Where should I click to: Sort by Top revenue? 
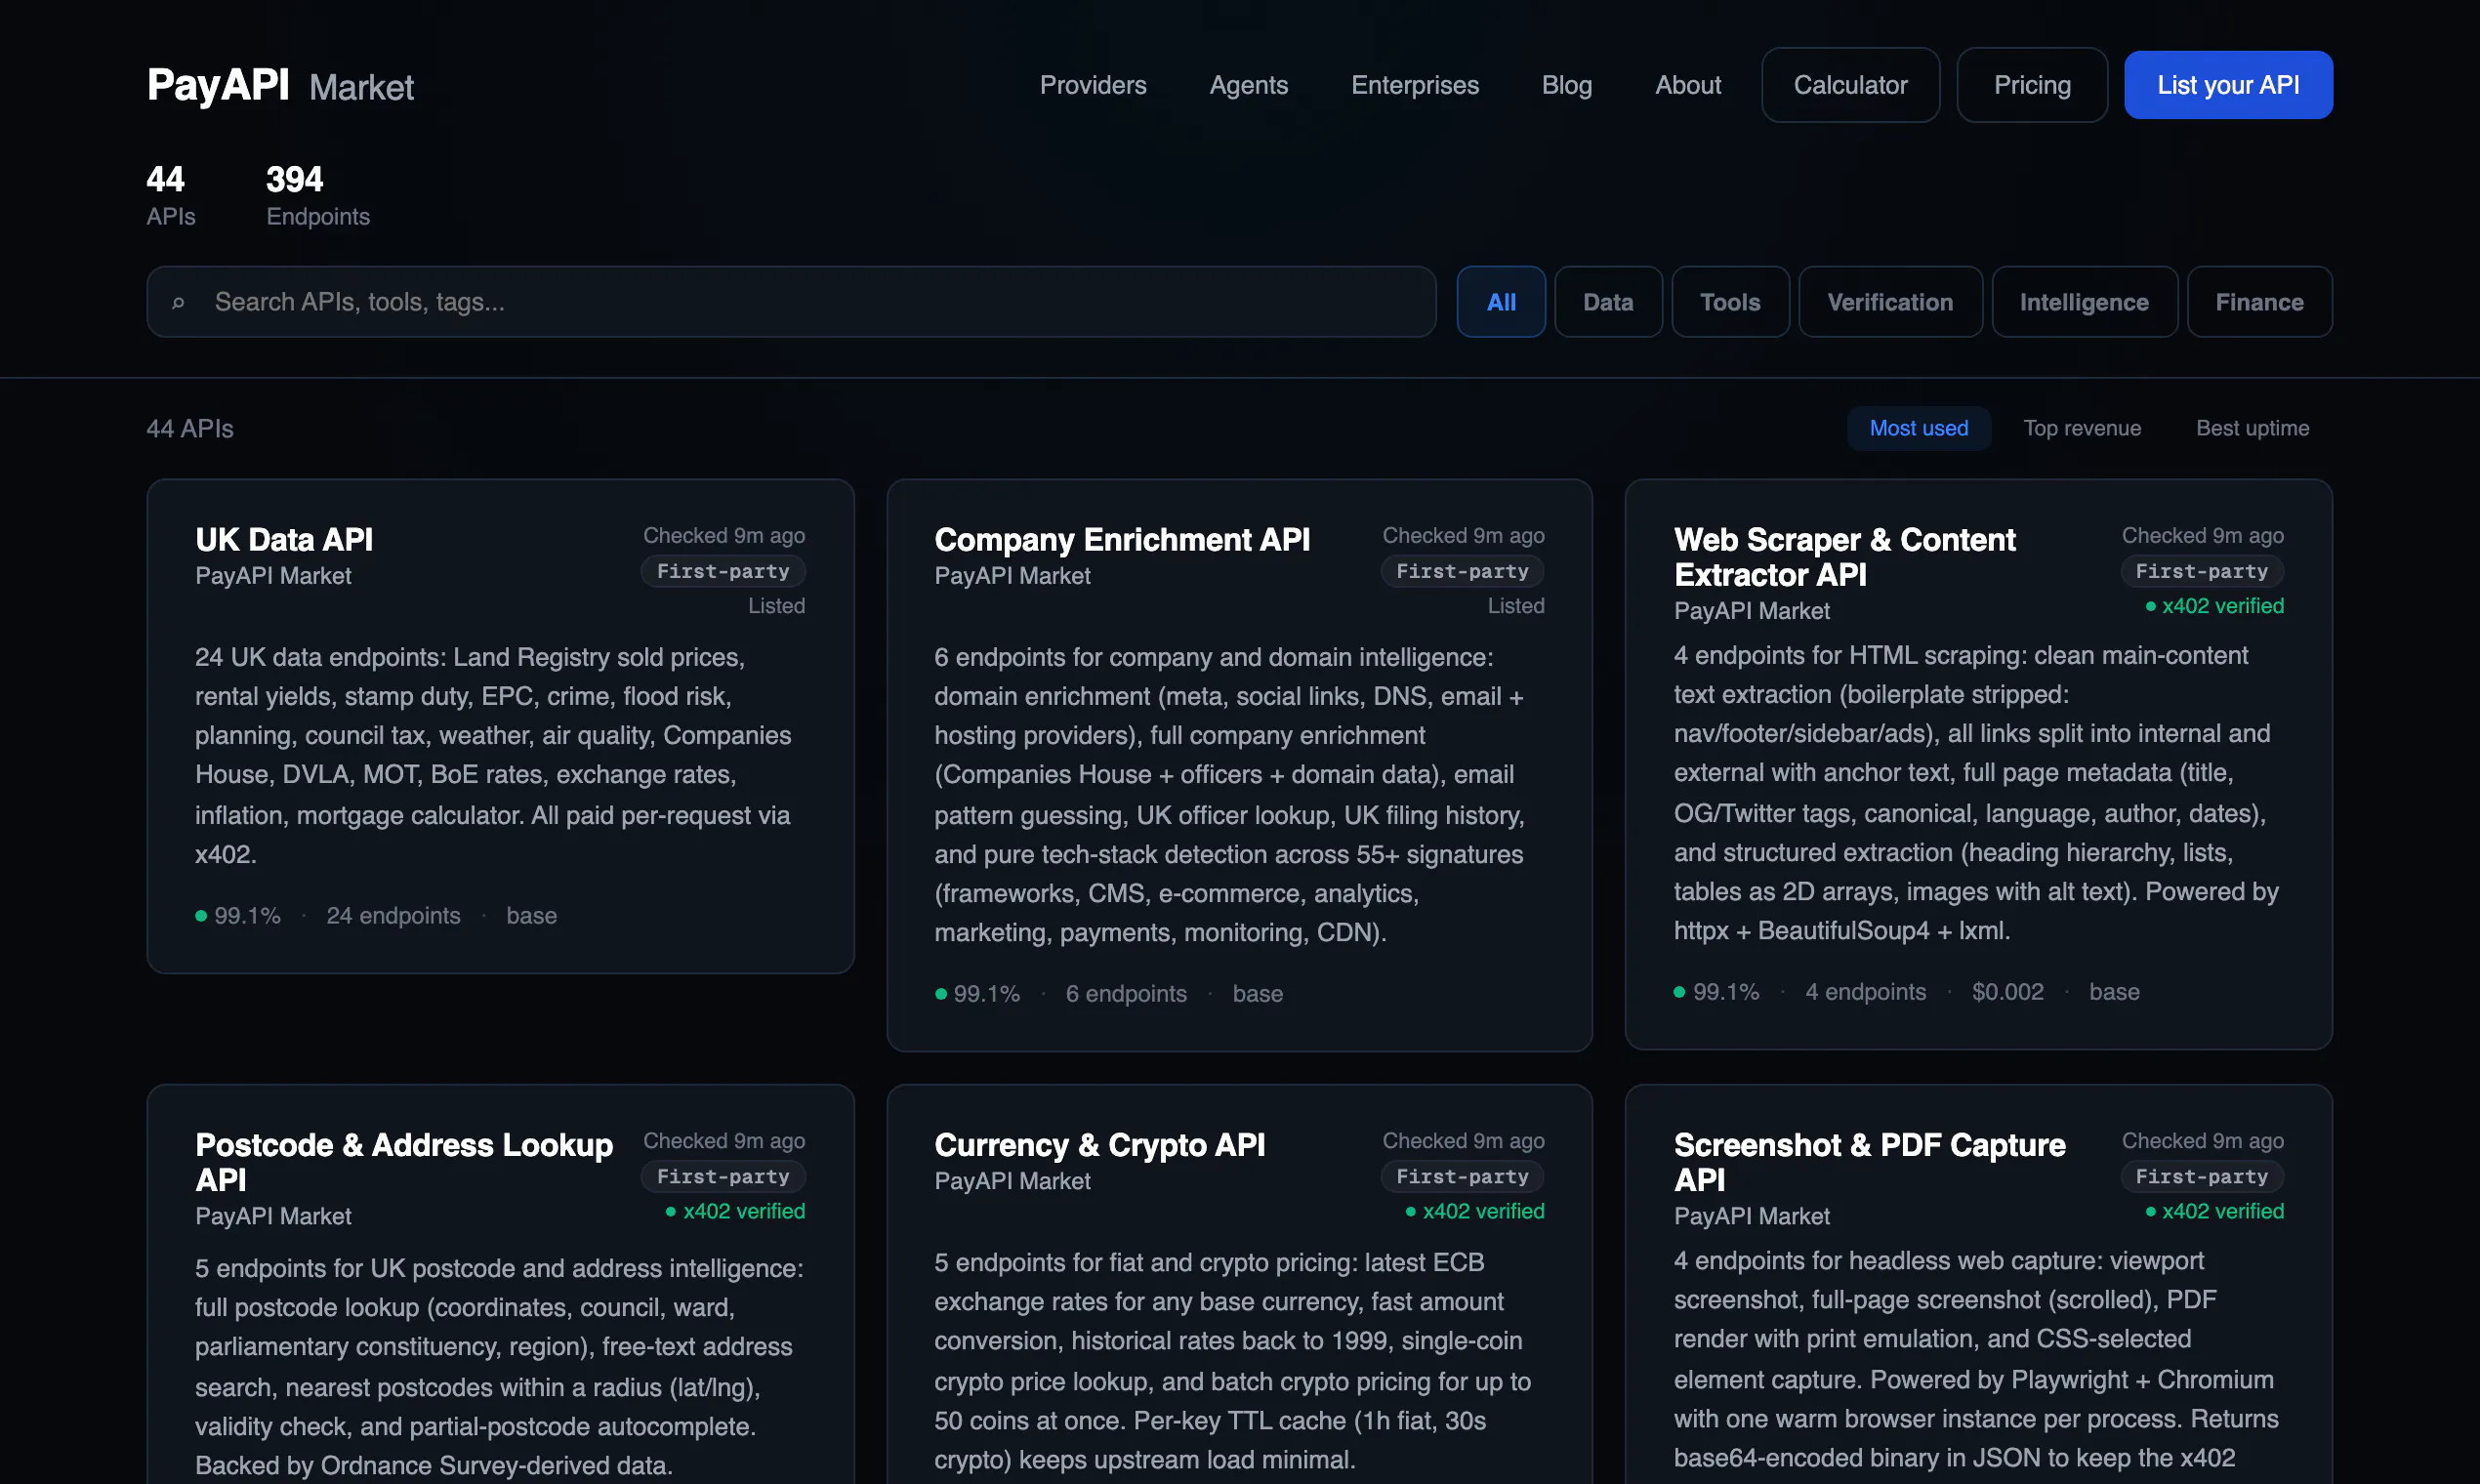(x=2082, y=428)
